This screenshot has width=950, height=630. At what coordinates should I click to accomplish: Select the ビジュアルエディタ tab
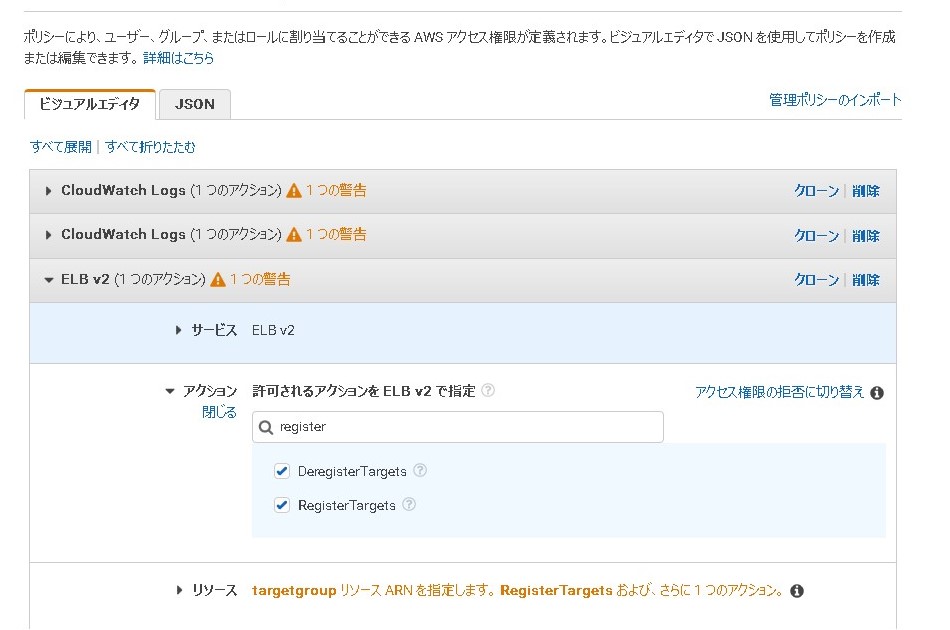coord(90,104)
